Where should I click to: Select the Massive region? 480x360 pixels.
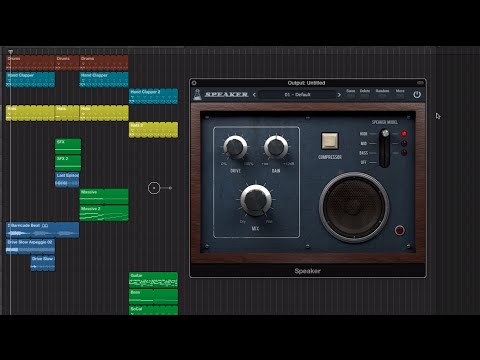(x=104, y=196)
